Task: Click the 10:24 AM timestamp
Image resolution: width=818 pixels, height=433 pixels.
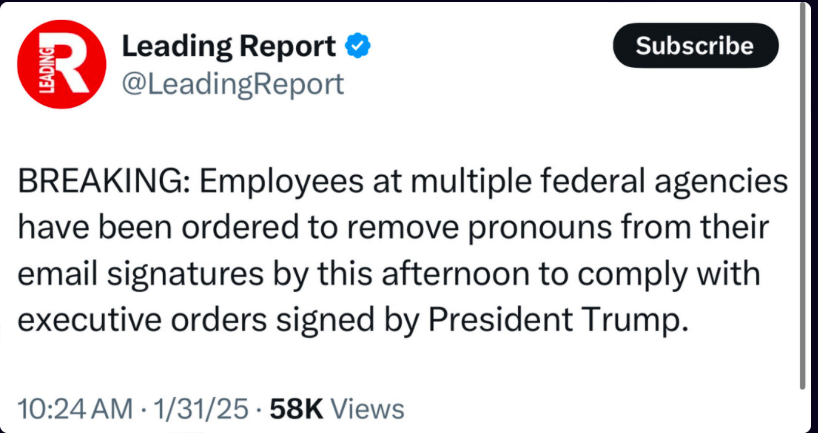Action: pos(76,408)
